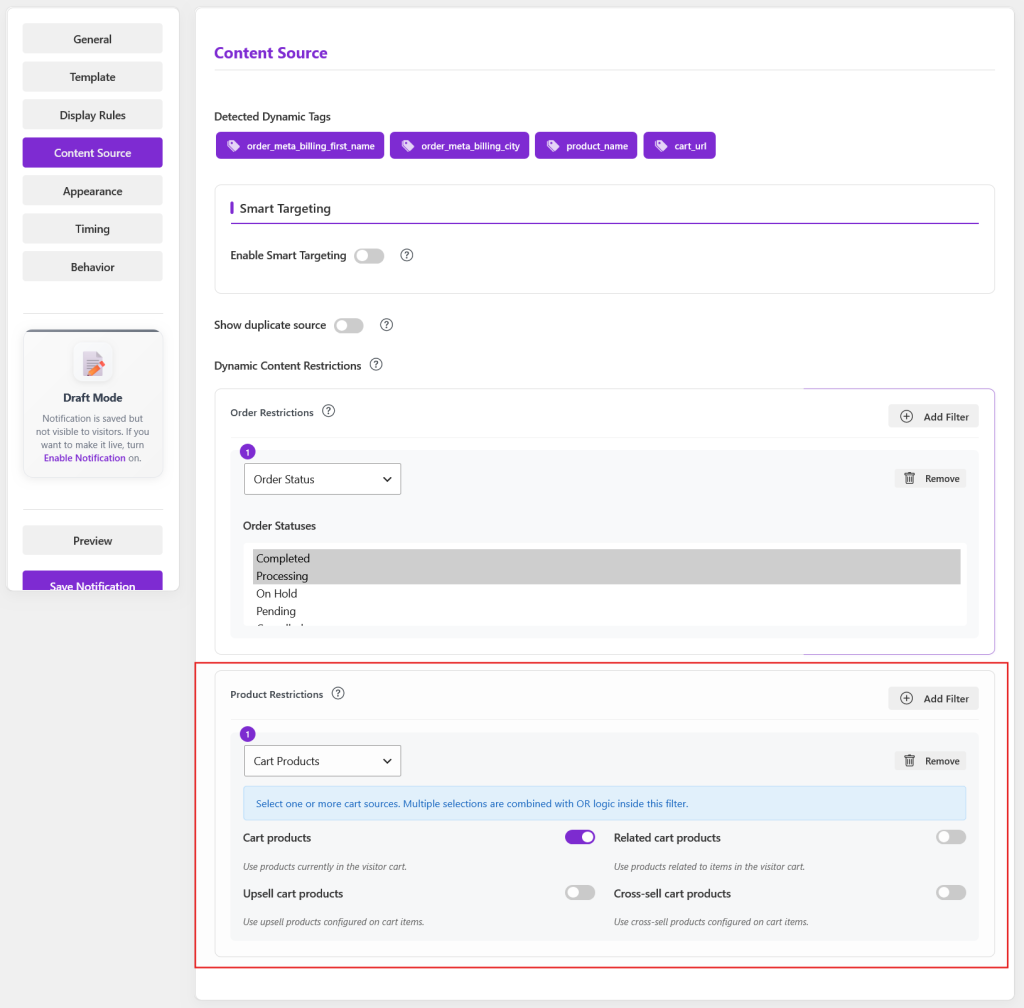Click the Preview button
1024x1008 pixels.
tap(93, 541)
